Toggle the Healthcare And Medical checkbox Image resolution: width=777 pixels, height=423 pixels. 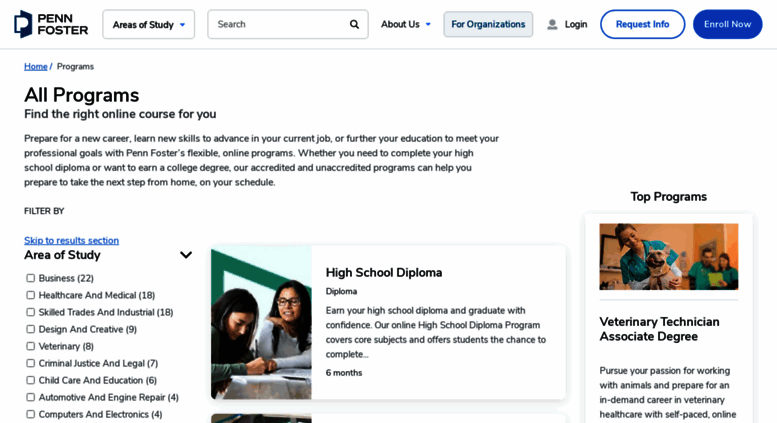pyautogui.click(x=31, y=295)
